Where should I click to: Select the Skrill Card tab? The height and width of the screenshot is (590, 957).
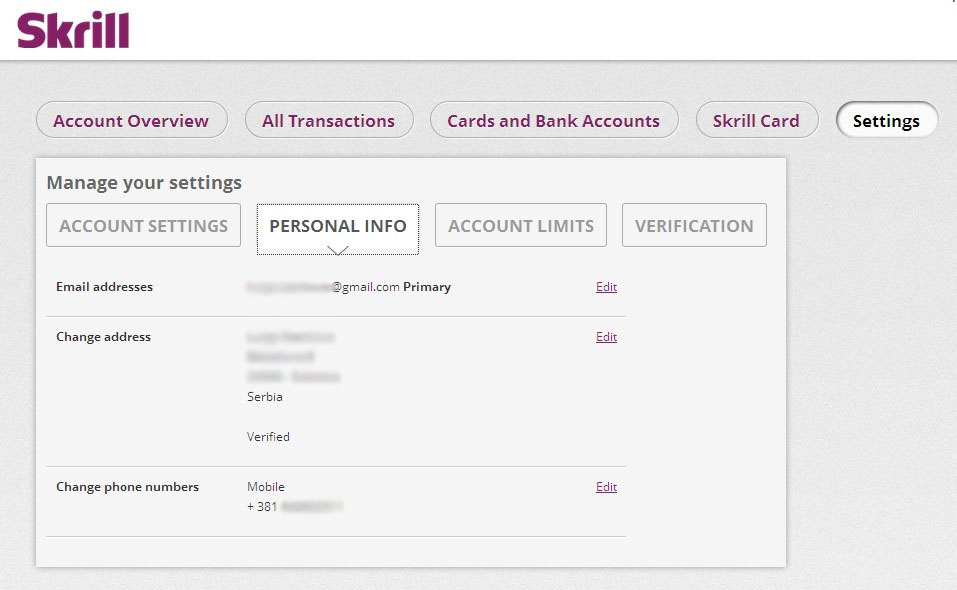(x=756, y=120)
